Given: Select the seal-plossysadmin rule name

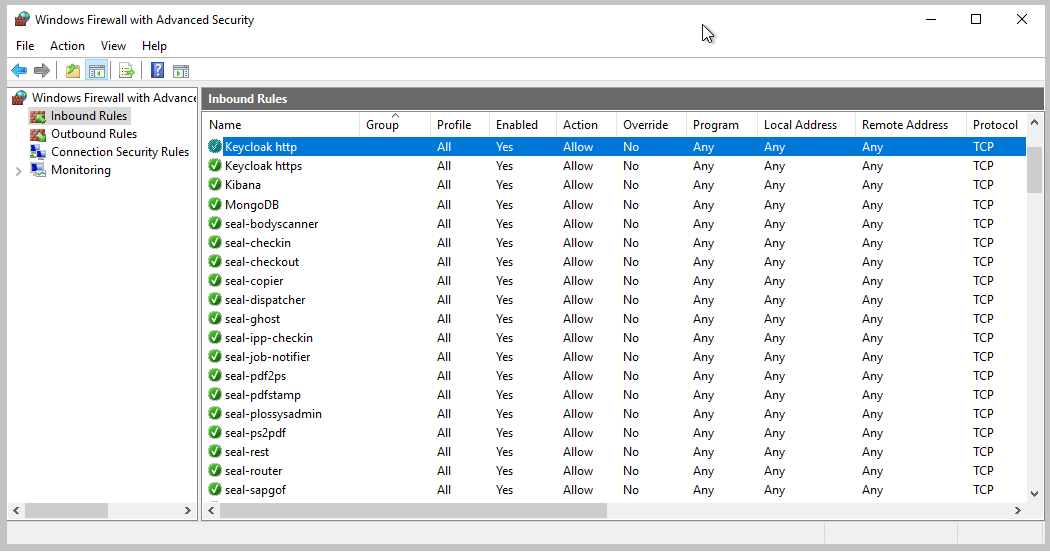Looking at the screenshot, I should tap(273, 413).
